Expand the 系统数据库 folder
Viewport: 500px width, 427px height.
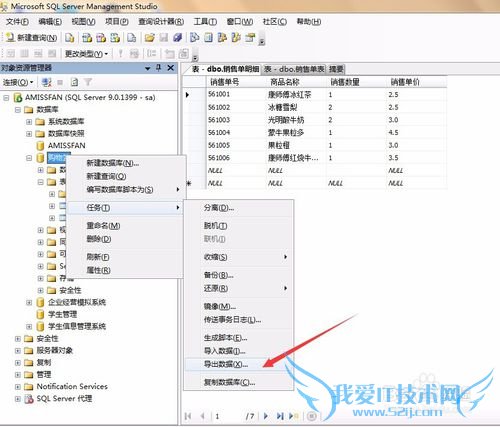[x=29, y=122]
